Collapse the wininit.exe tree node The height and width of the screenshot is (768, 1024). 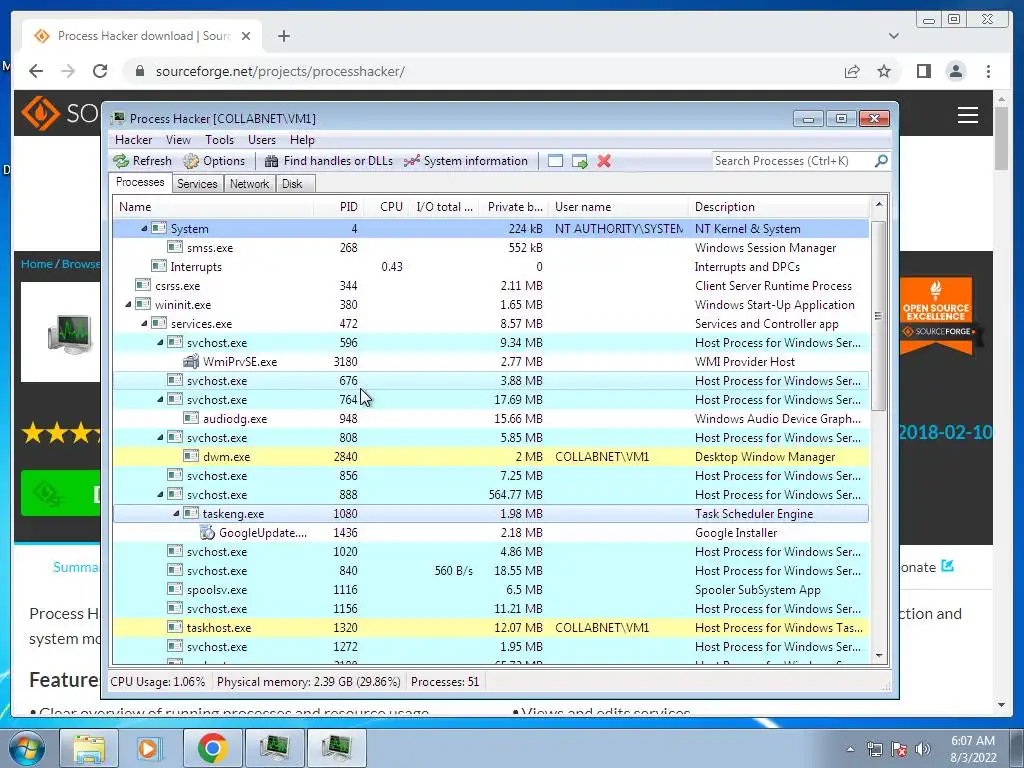click(129, 305)
